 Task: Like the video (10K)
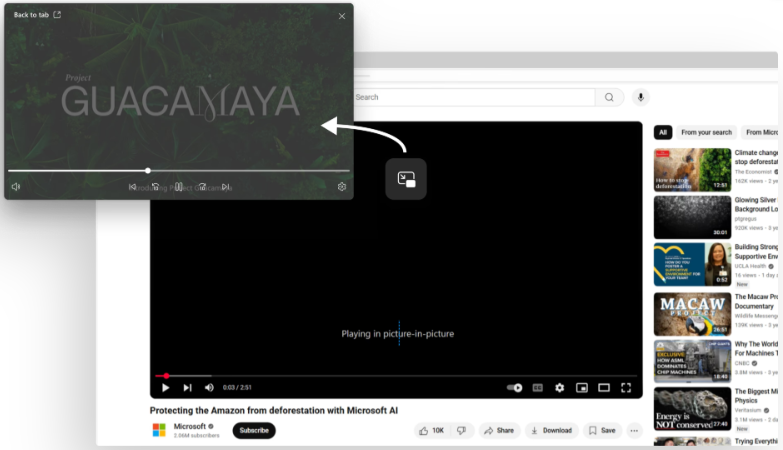[432, 431]
